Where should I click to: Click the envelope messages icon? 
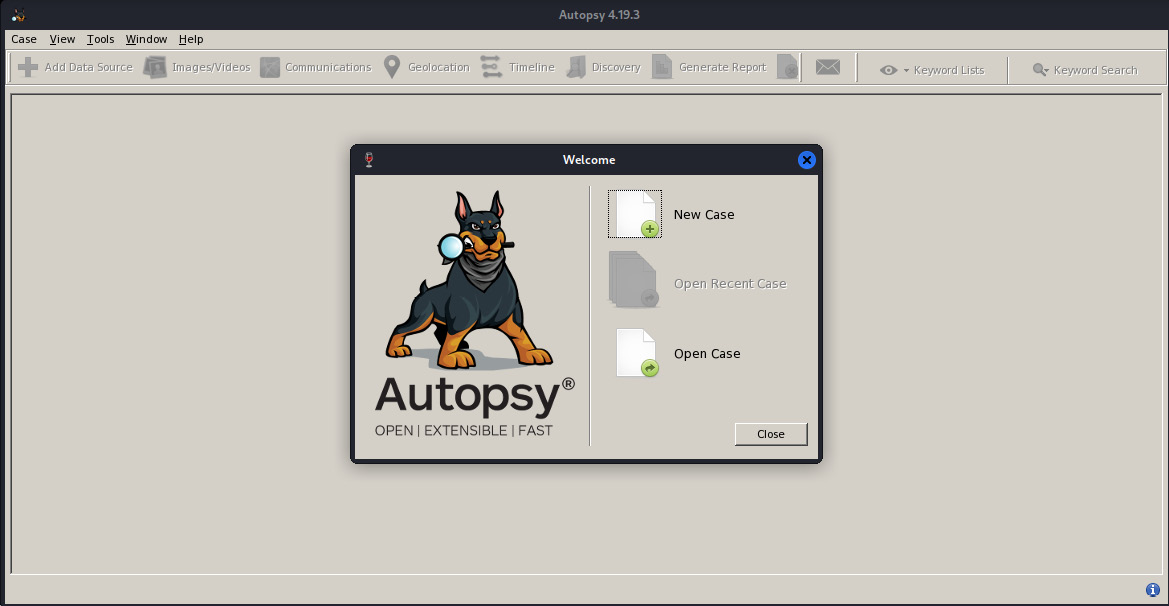[x=828, y=67]
